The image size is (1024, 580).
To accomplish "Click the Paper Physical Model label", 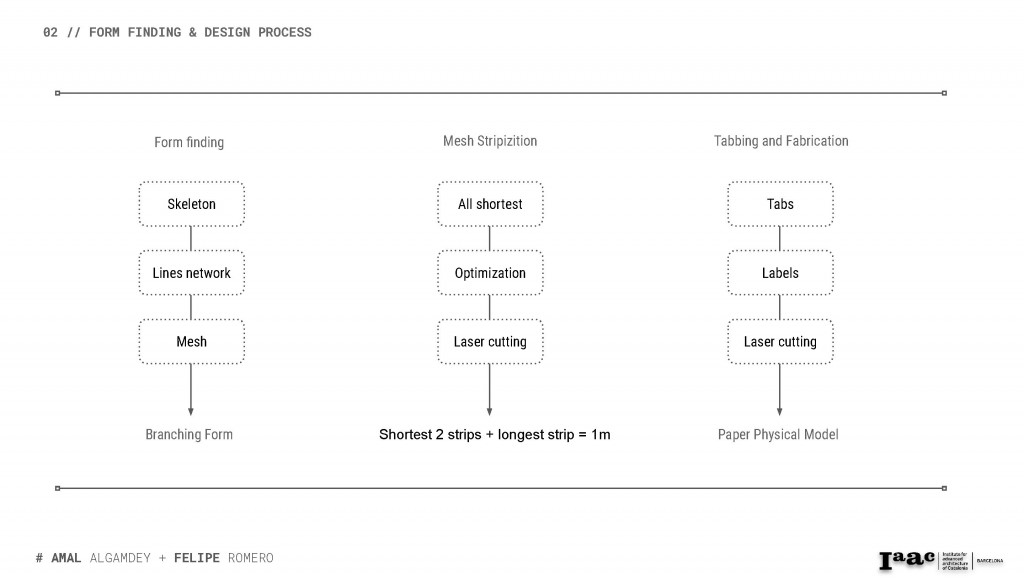I will 778,434.
